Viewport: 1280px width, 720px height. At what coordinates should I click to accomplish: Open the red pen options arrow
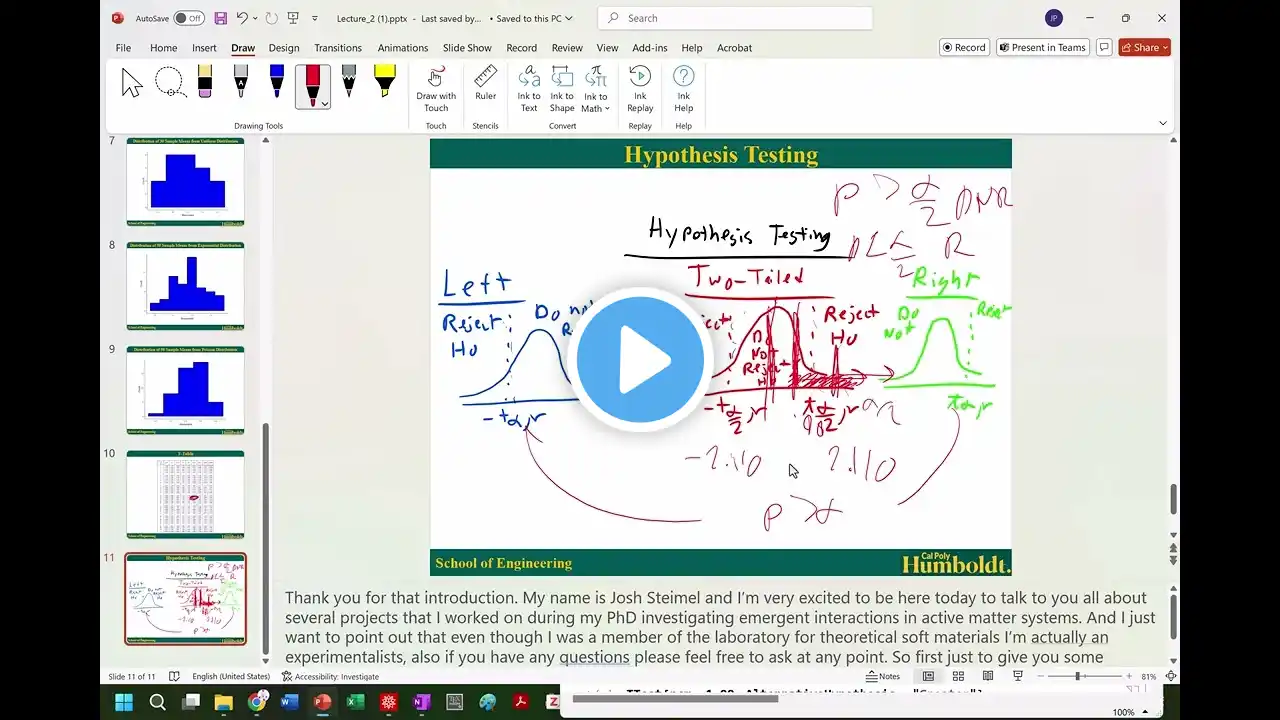click(325, 104)
